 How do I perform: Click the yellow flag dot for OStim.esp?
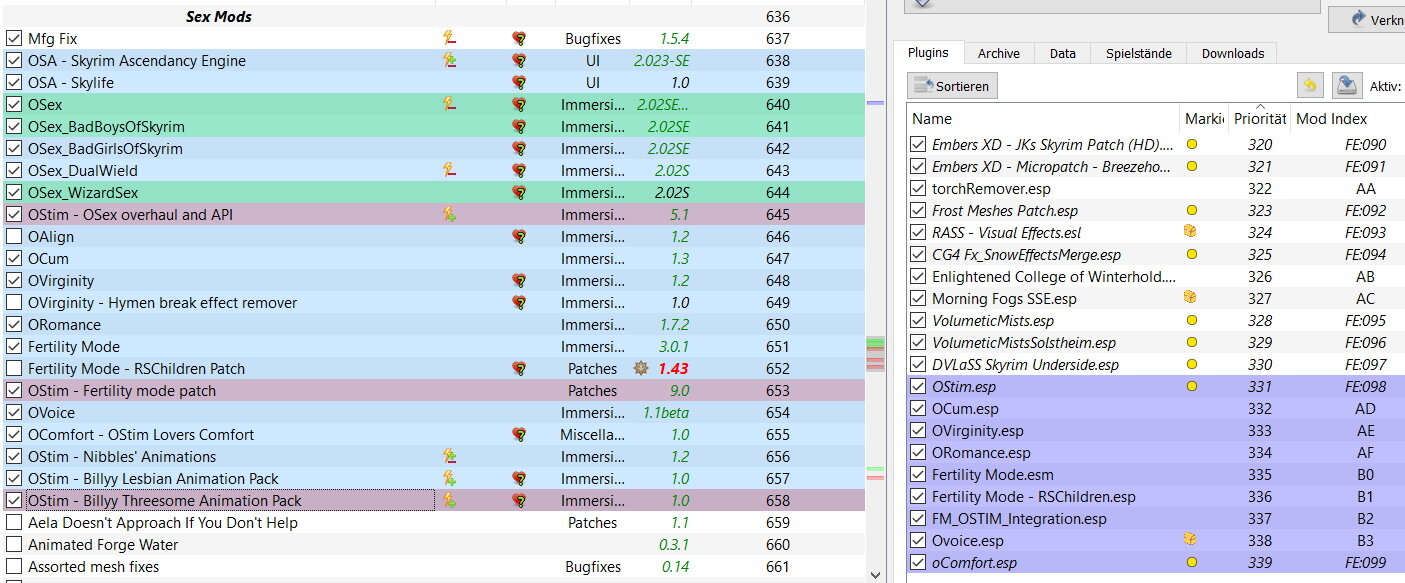[x=1191, y=387]
